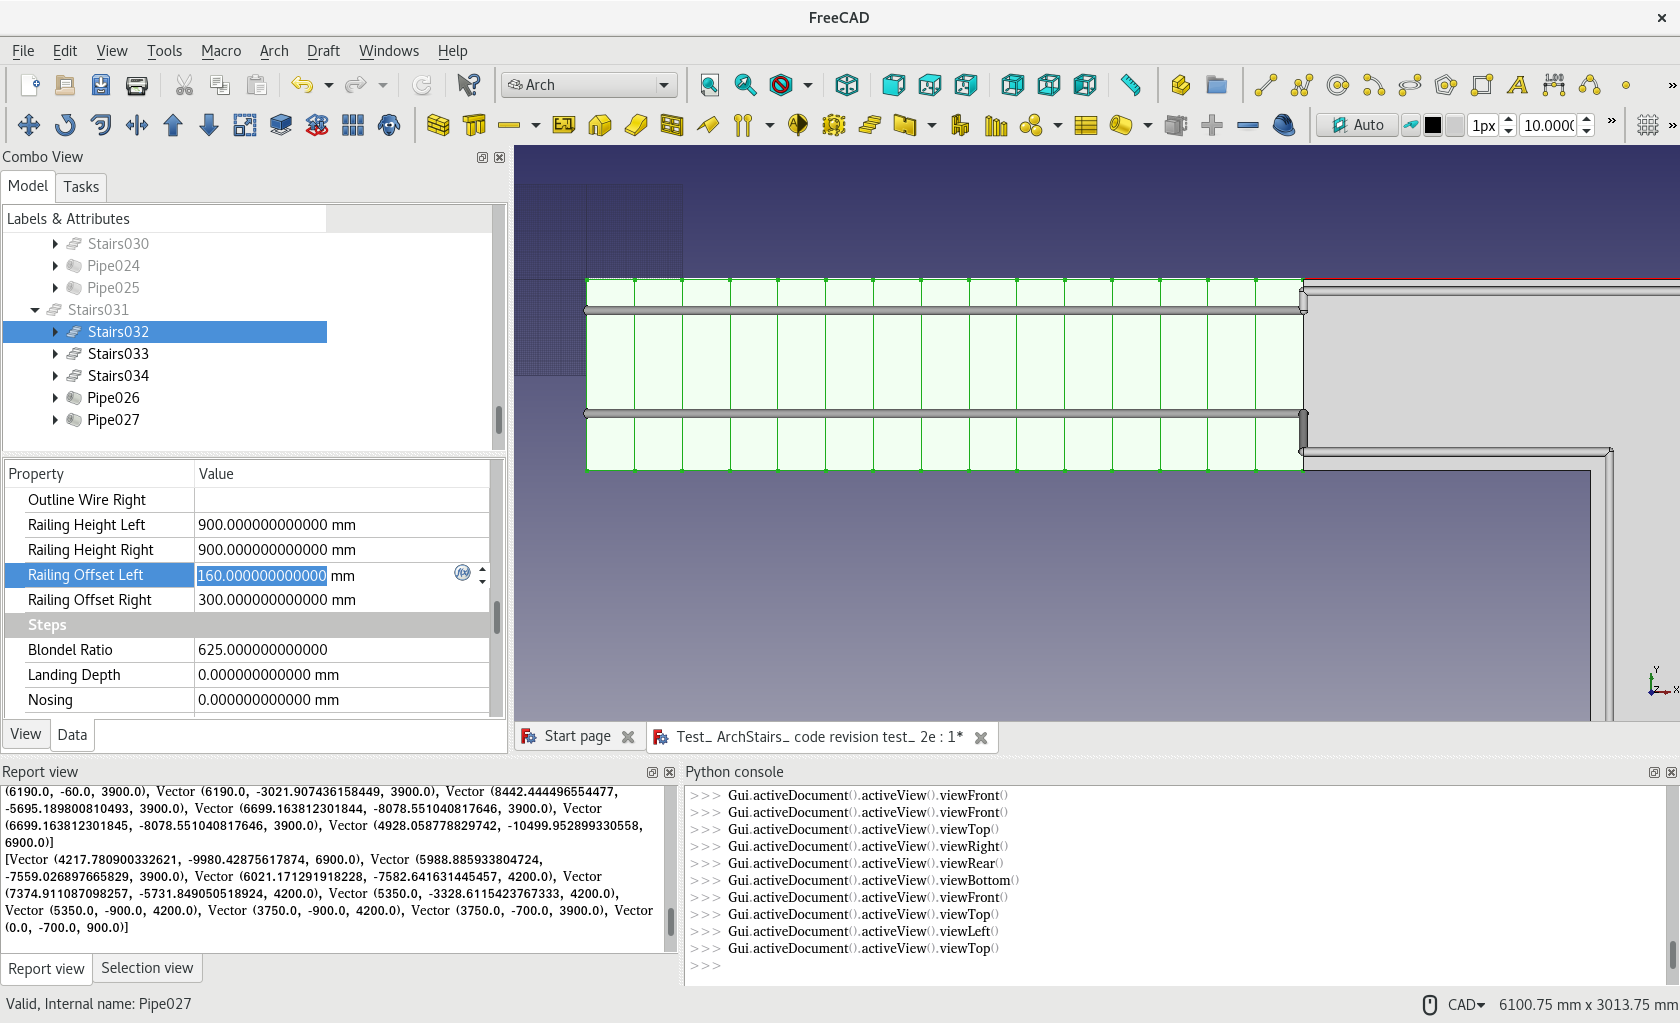The width and height of the screenshot is (1680, 1023).
Task: Click the Auto working plane button
Action: (1357, 125)
